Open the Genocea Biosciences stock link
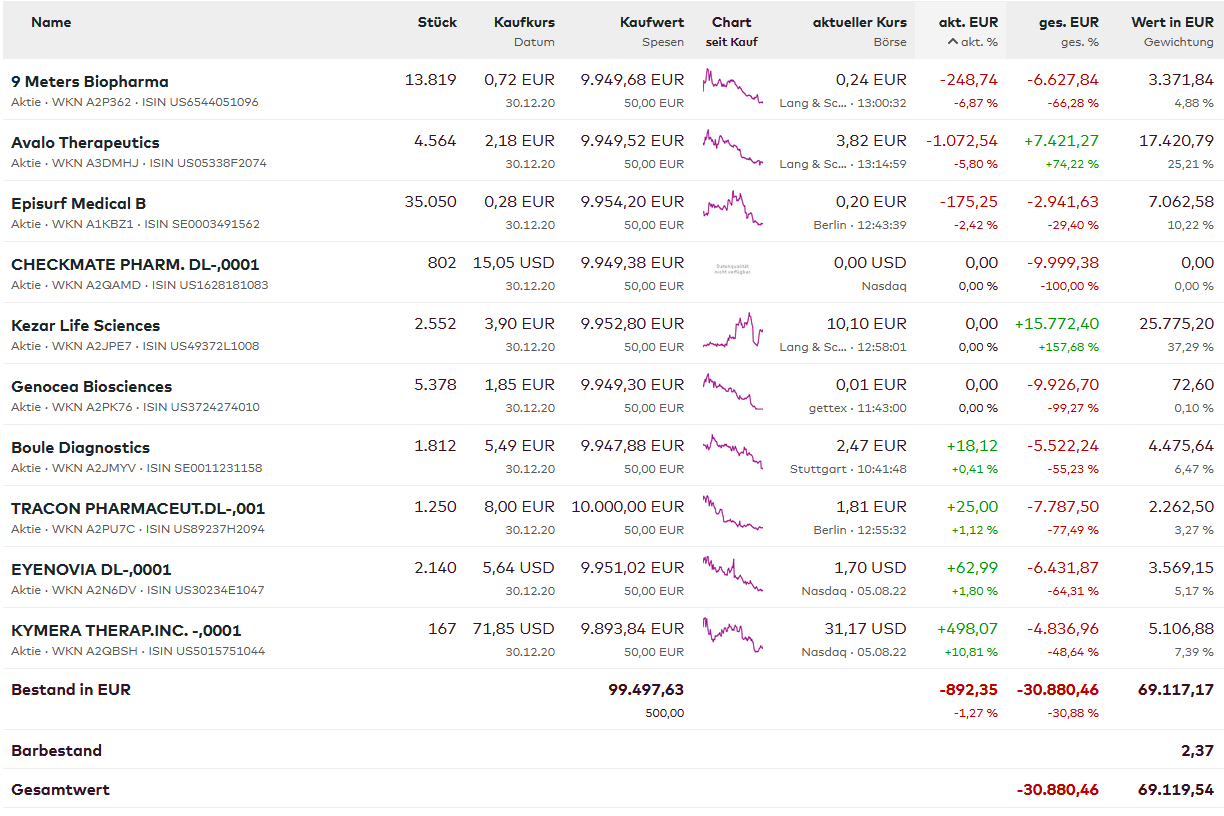The height and width of the screenshot is (816, 1224). click(x=91, y=387)
